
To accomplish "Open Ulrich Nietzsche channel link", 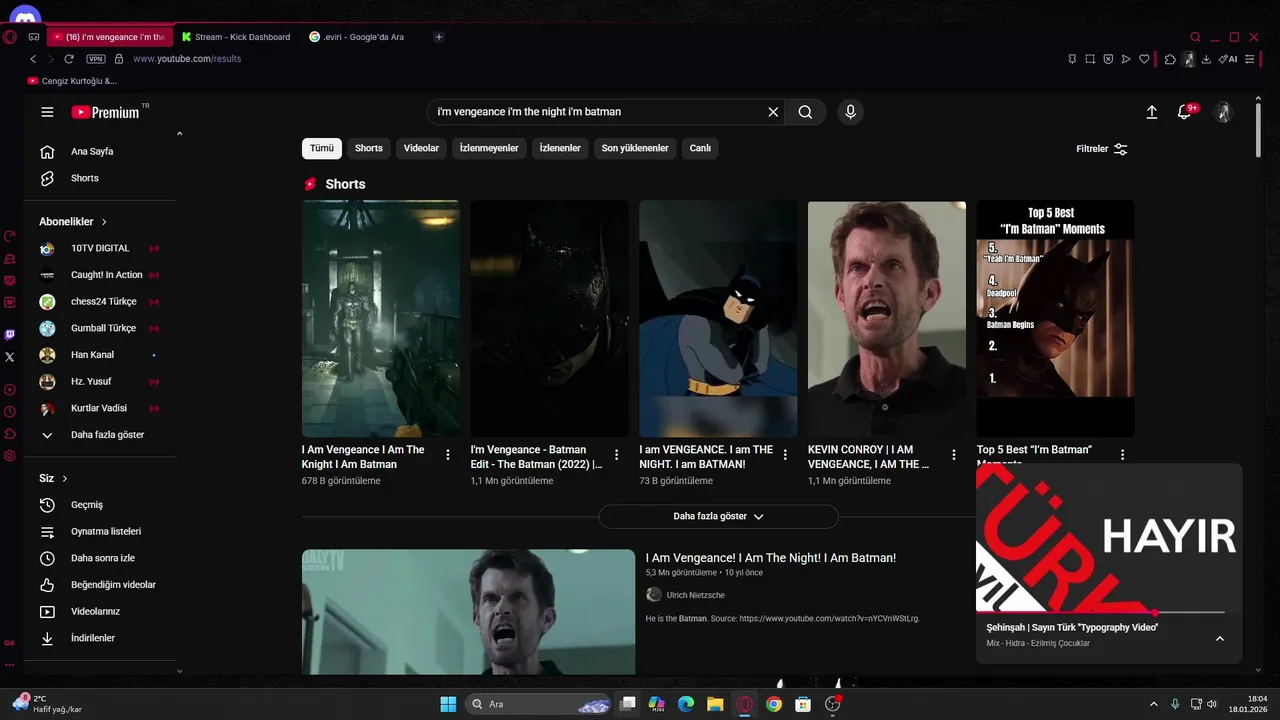I will point(695,595).
